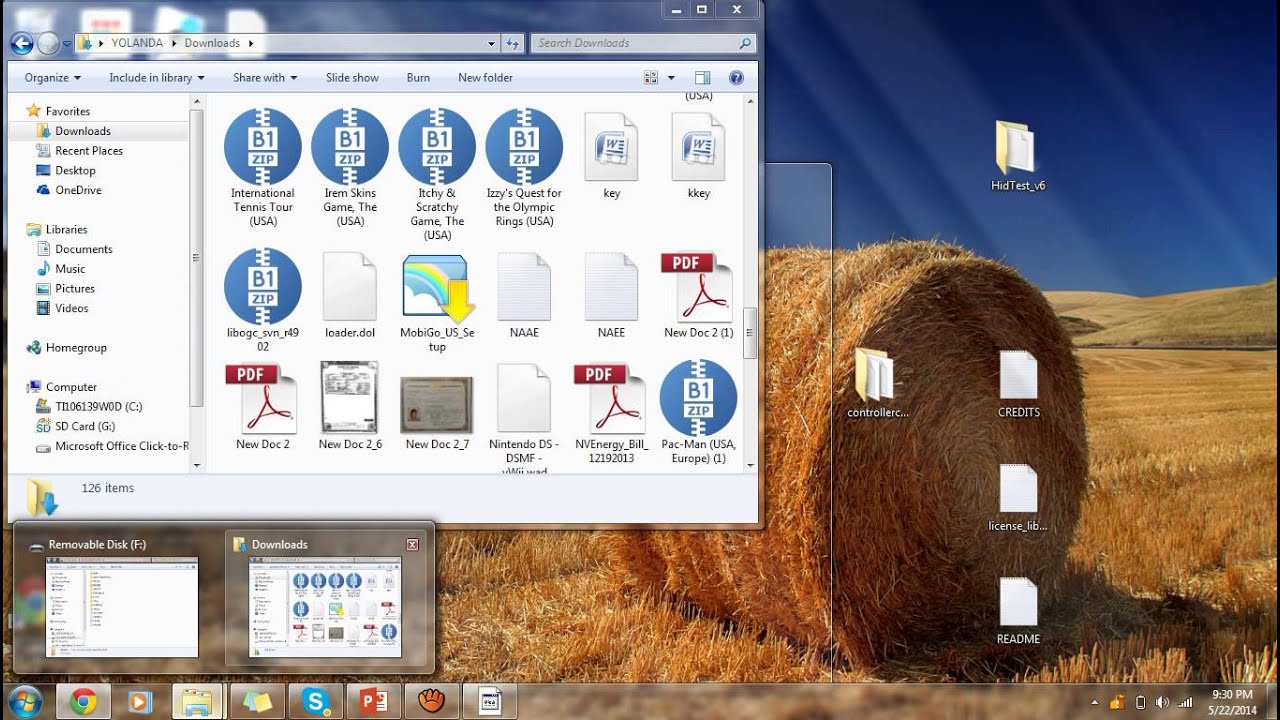Click Downloads breadcrumb in address bar
The width and height of the screenshot is (1280, 720).
click(x=212, y=43)
